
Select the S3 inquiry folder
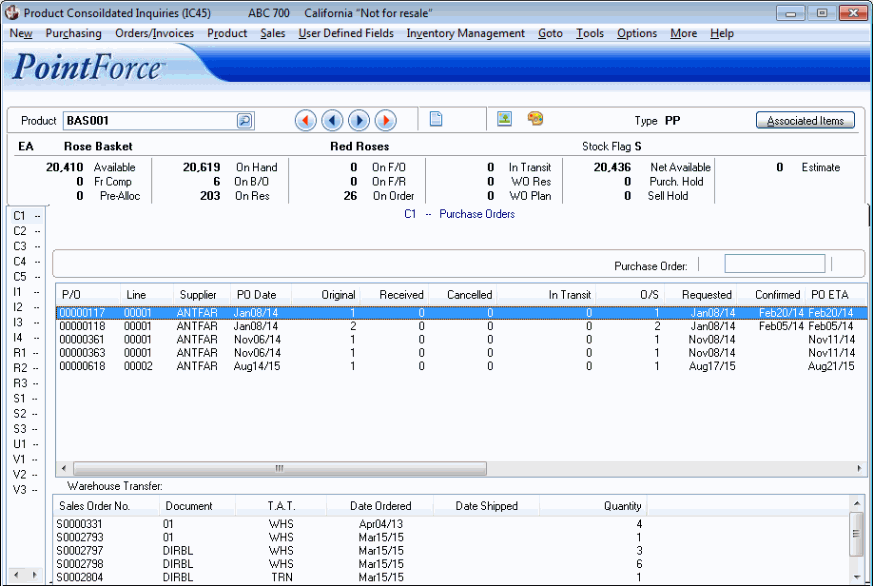pyautogui.click(x=26, y=429)
